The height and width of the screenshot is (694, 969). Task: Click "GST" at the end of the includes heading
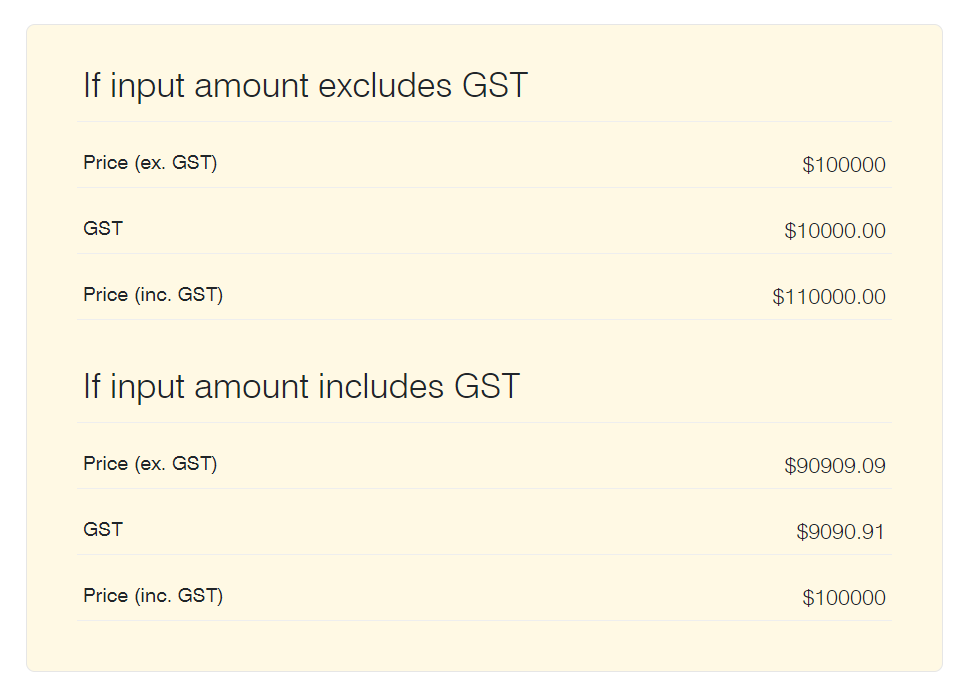487,386
